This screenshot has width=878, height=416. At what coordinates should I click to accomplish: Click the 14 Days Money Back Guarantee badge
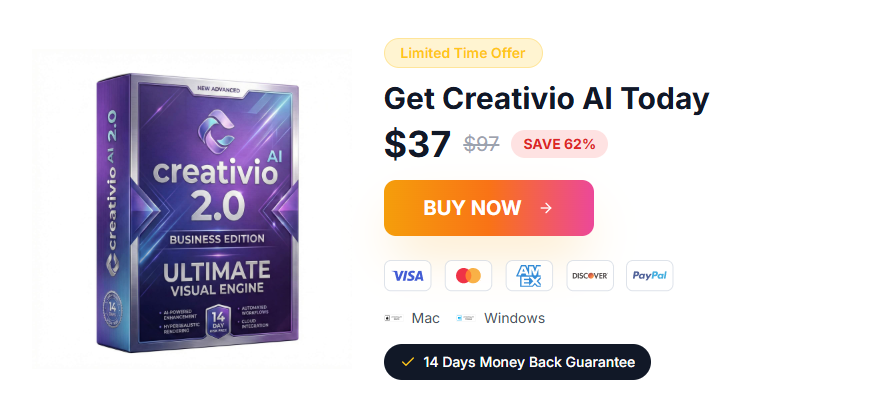[517, 362]
